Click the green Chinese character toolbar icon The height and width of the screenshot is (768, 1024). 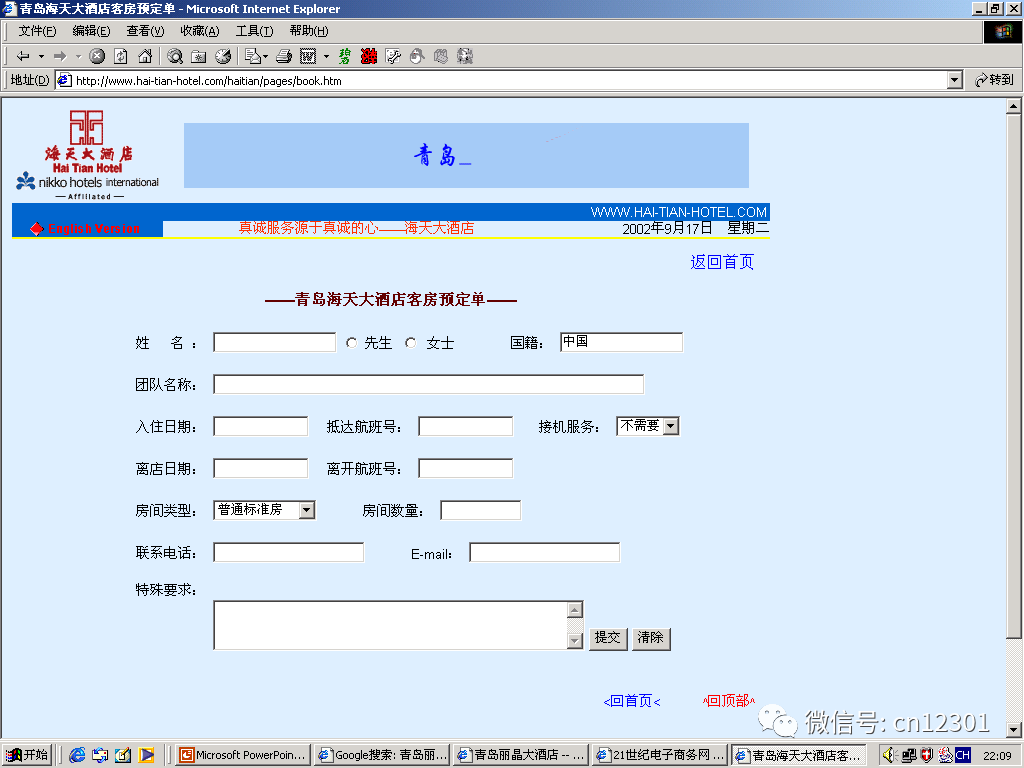point(344,56)
